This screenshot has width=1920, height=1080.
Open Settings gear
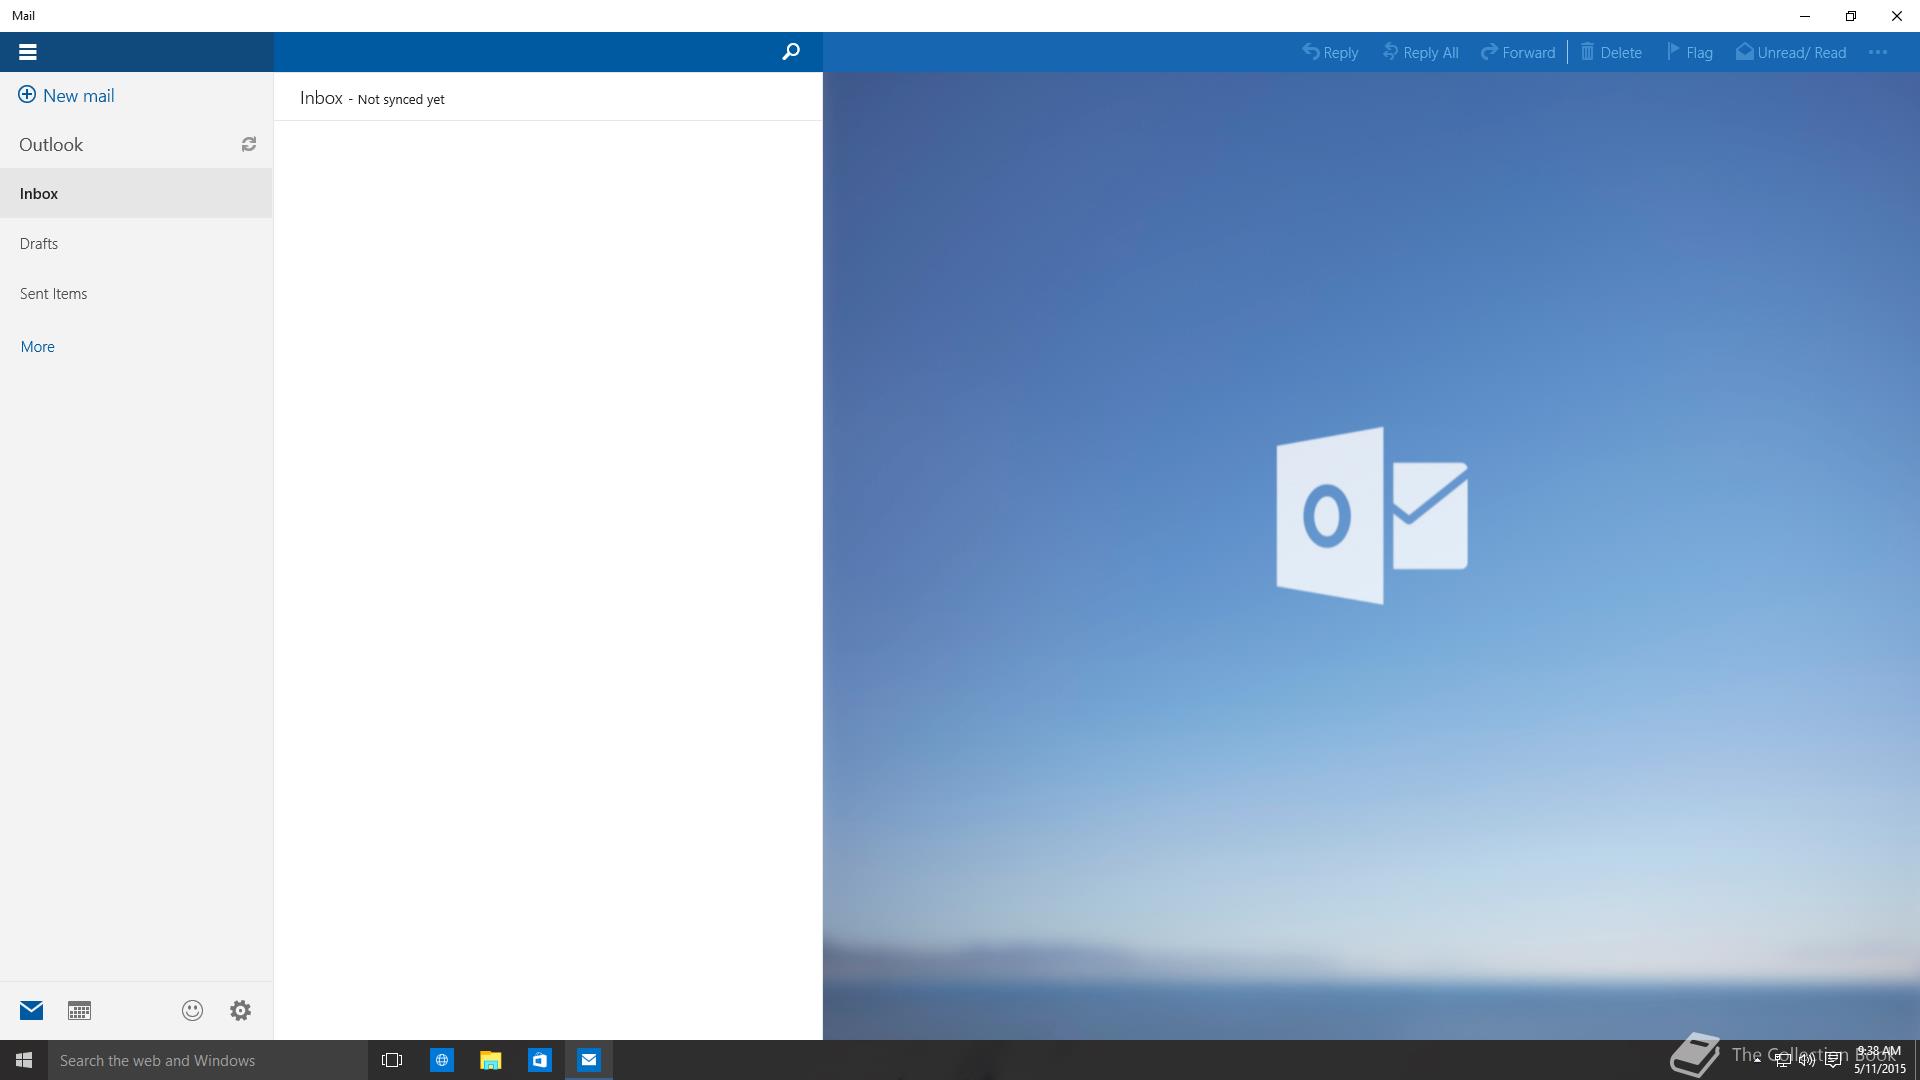tap(240, 1010)
